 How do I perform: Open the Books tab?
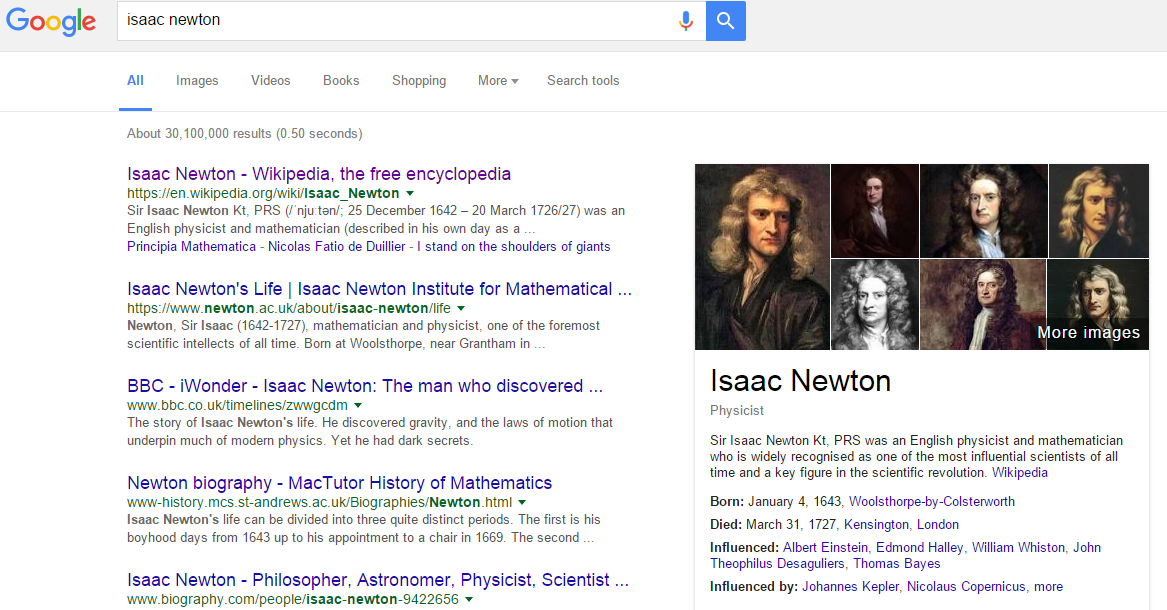pos(341,80)
